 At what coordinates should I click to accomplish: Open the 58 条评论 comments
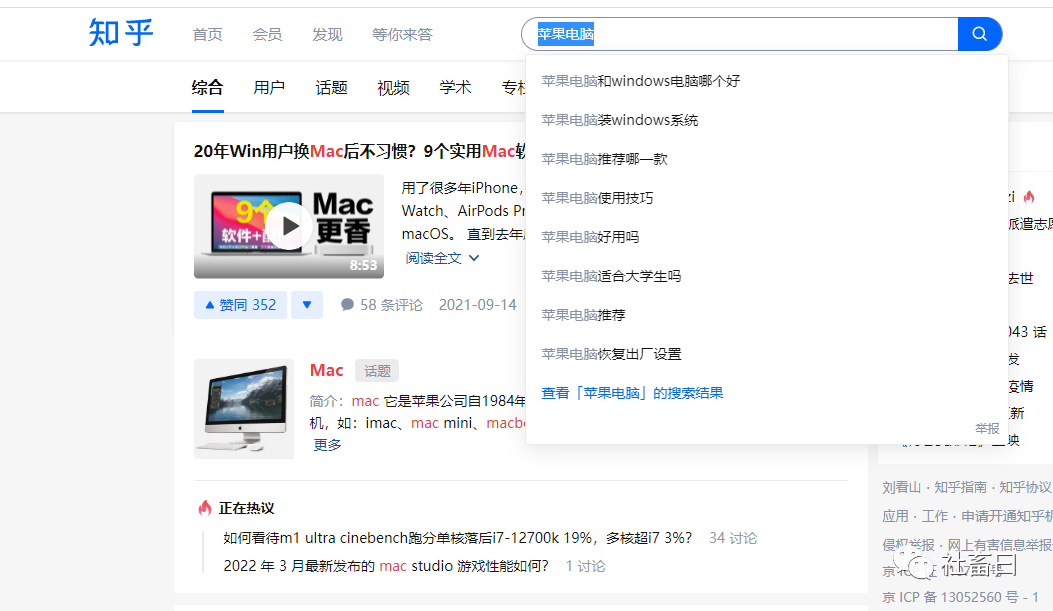coord(382,305)
